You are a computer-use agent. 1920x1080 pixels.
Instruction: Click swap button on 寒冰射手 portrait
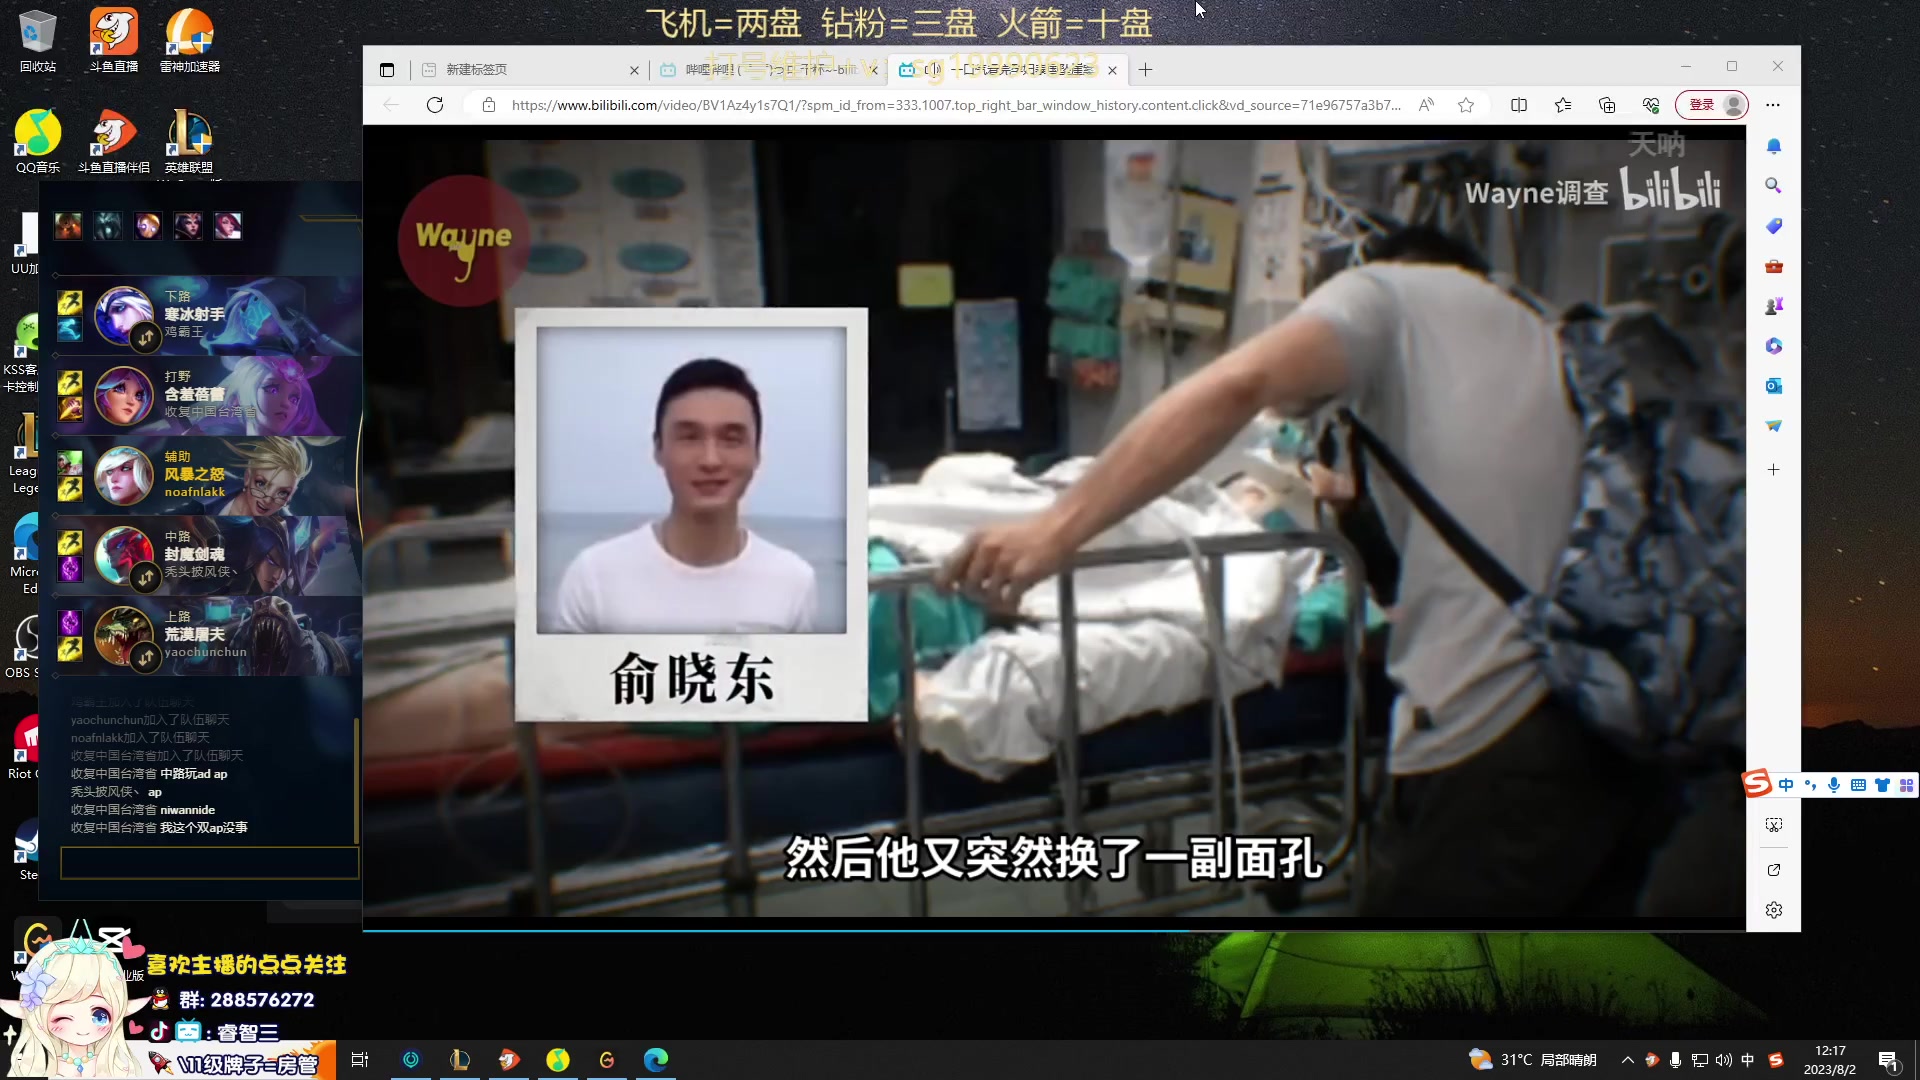pos(146,337)
